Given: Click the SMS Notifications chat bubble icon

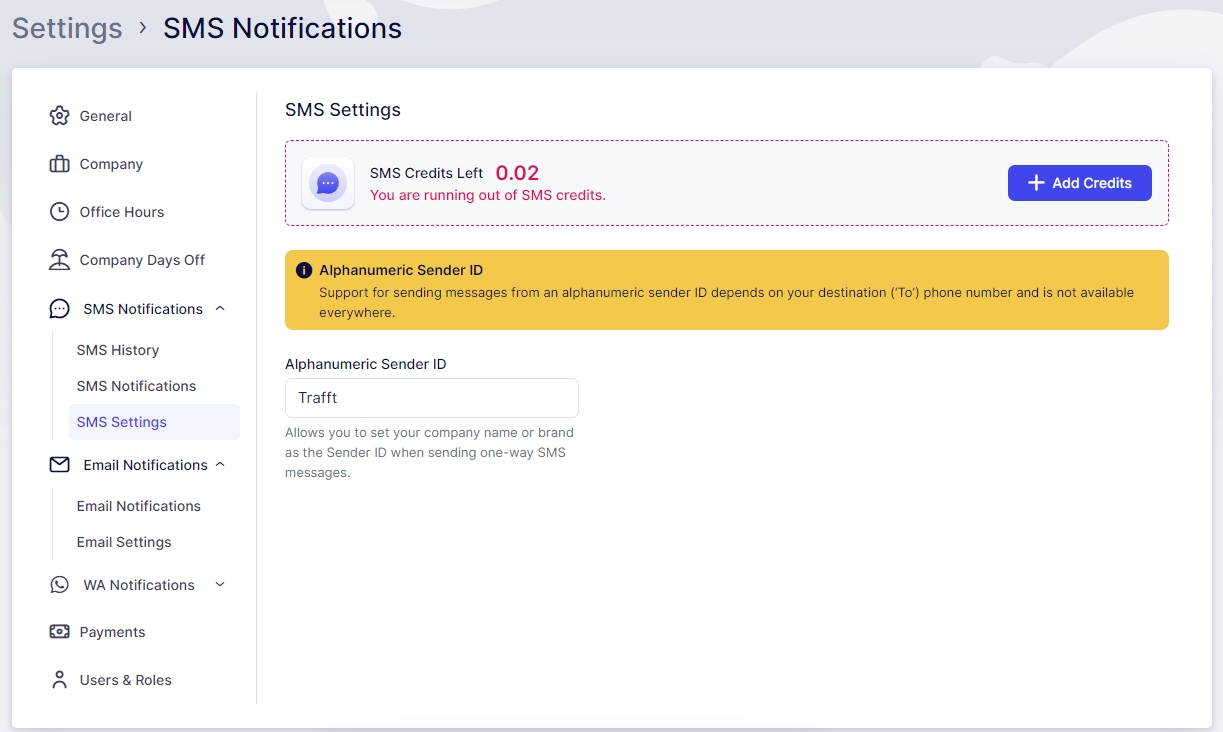Looking at the screenshot, I should pyautogui.click(x=60, y=309).
